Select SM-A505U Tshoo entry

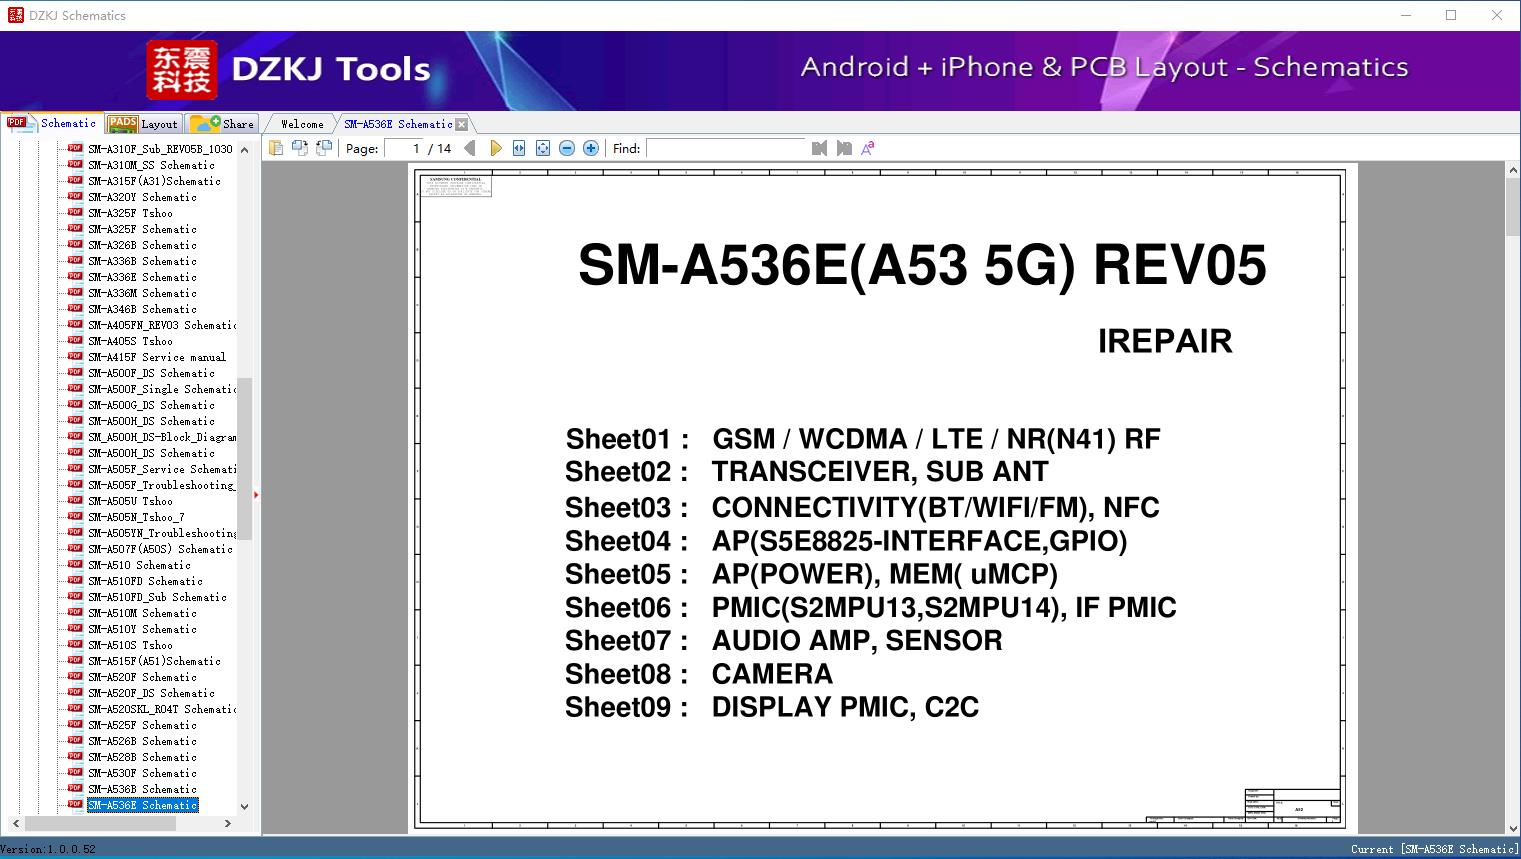pos(130,501)
